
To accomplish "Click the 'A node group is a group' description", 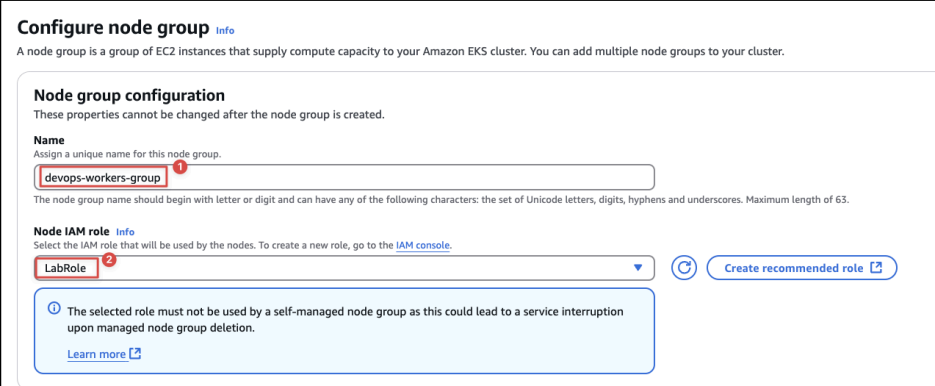I will pos(401,51).
